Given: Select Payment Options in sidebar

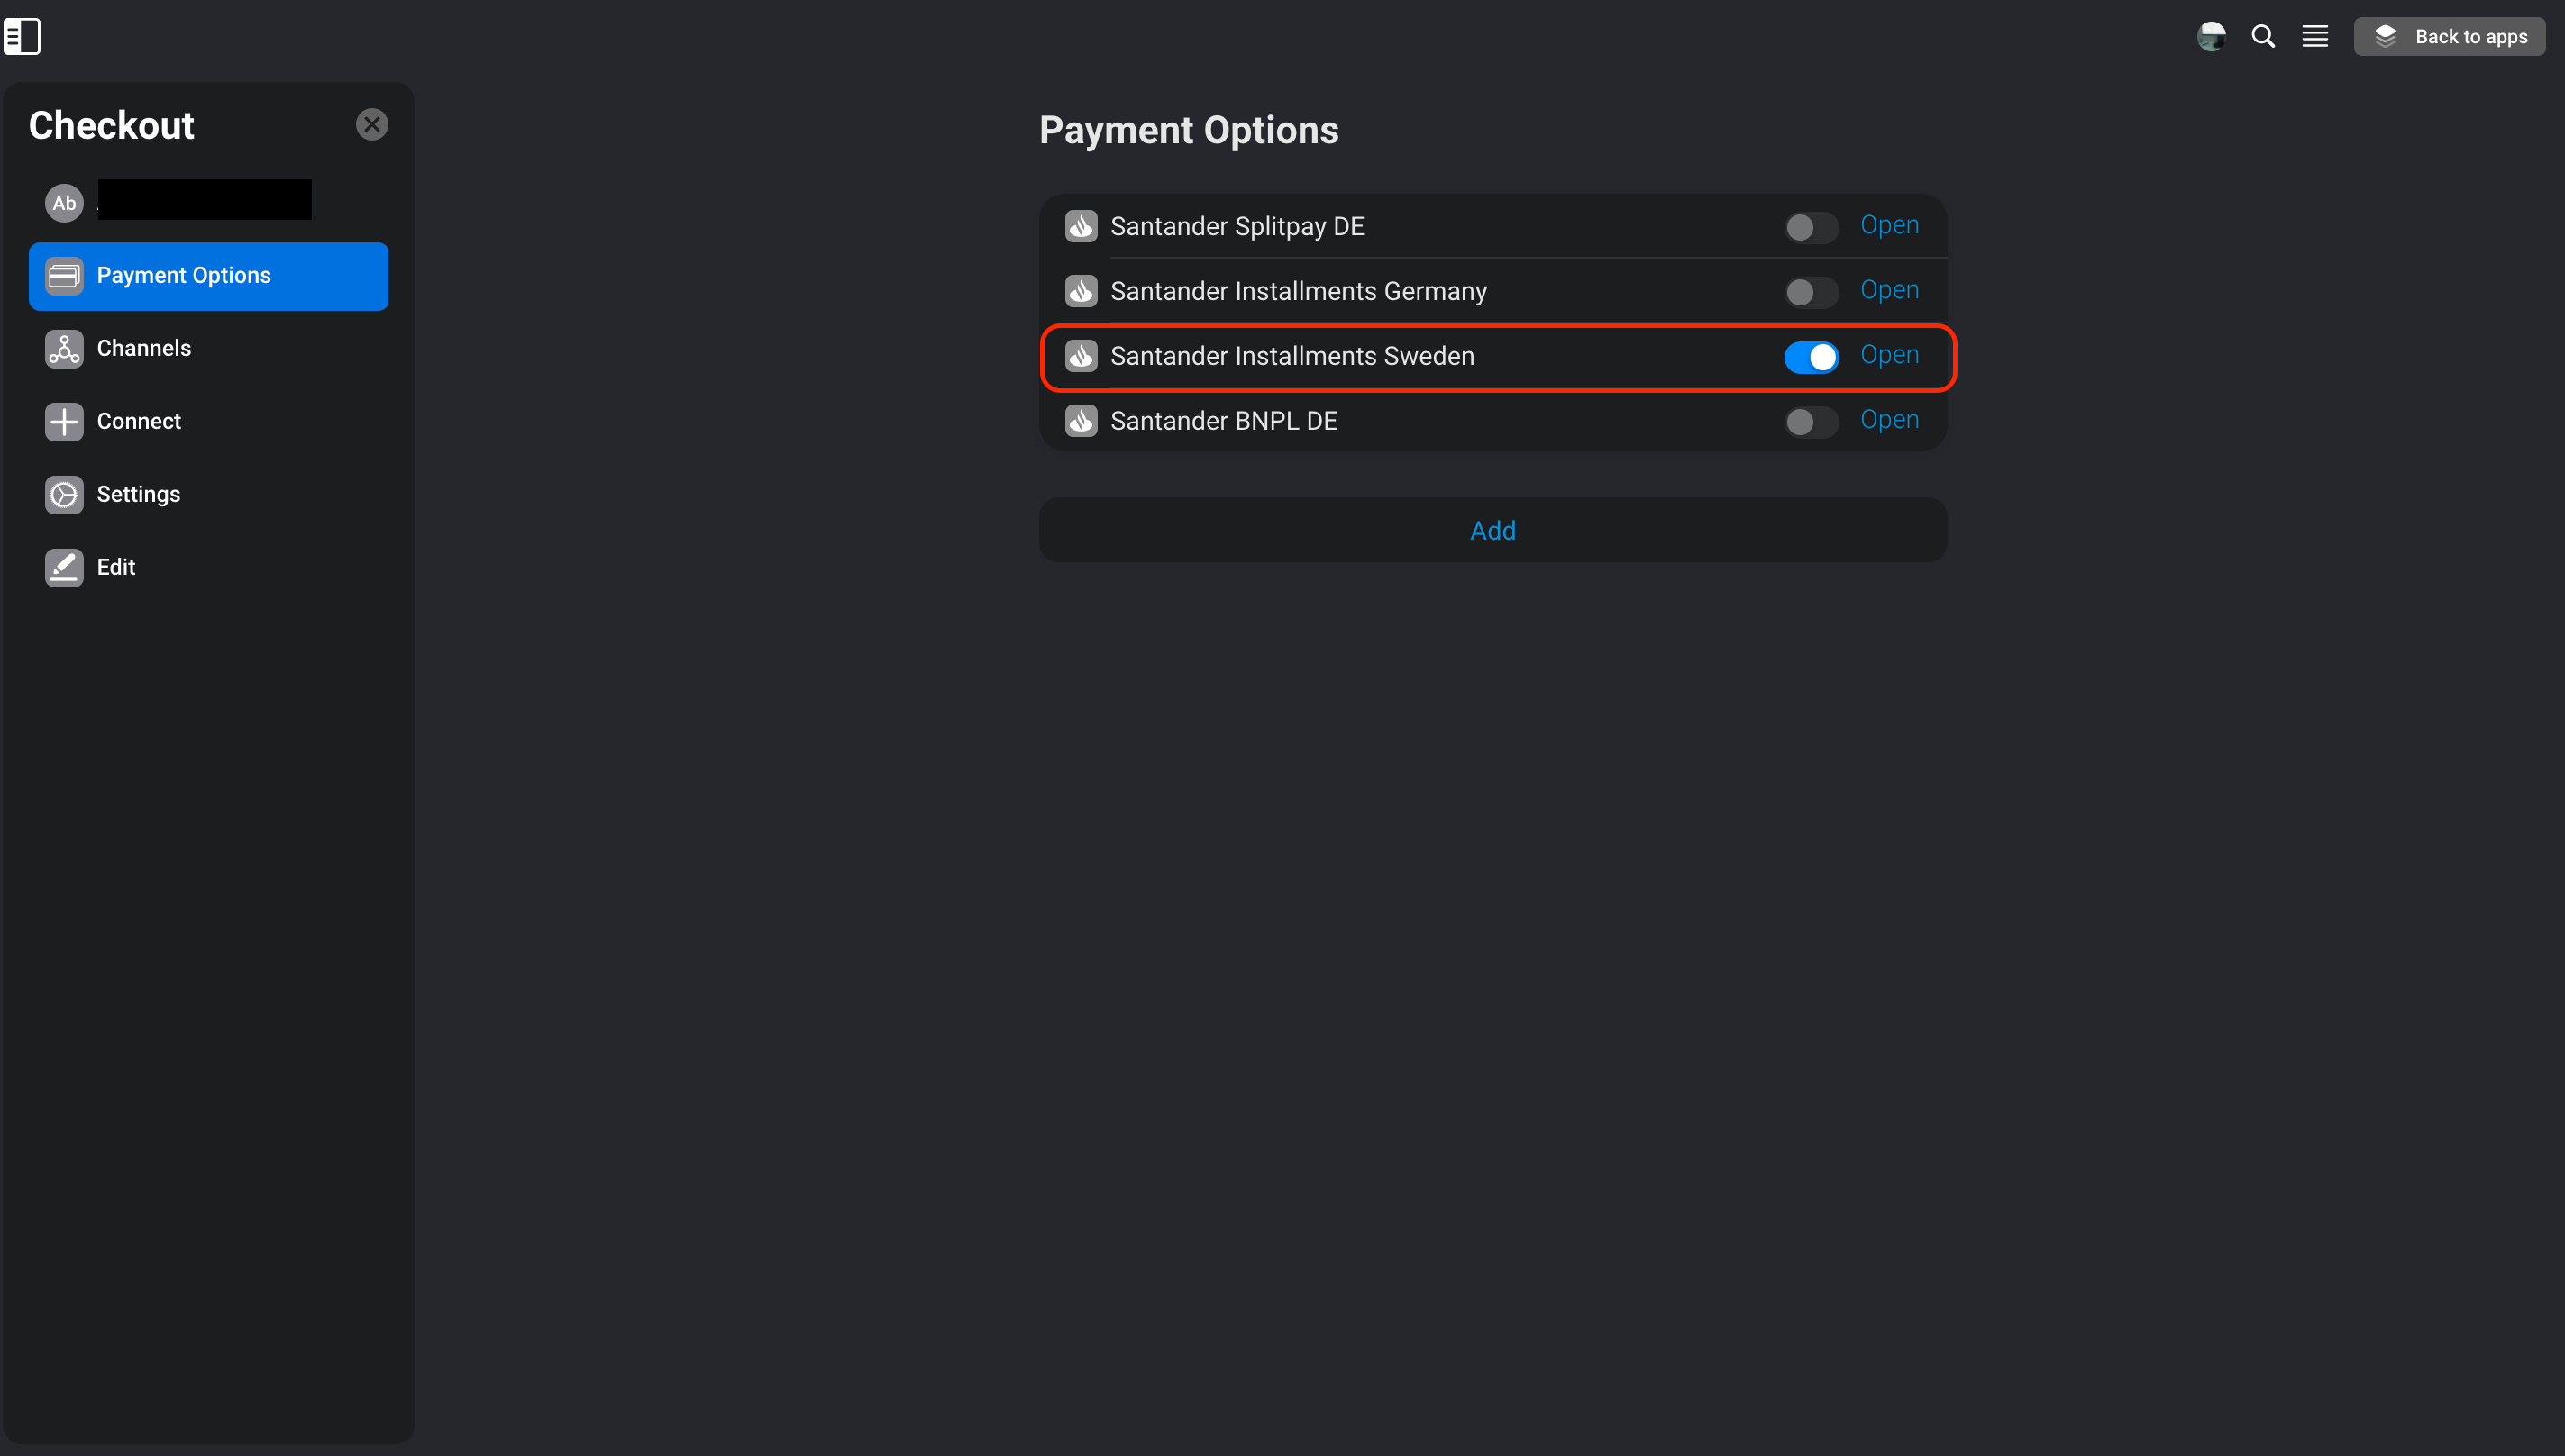Looking at the screenshot, I should pos(208,276).
